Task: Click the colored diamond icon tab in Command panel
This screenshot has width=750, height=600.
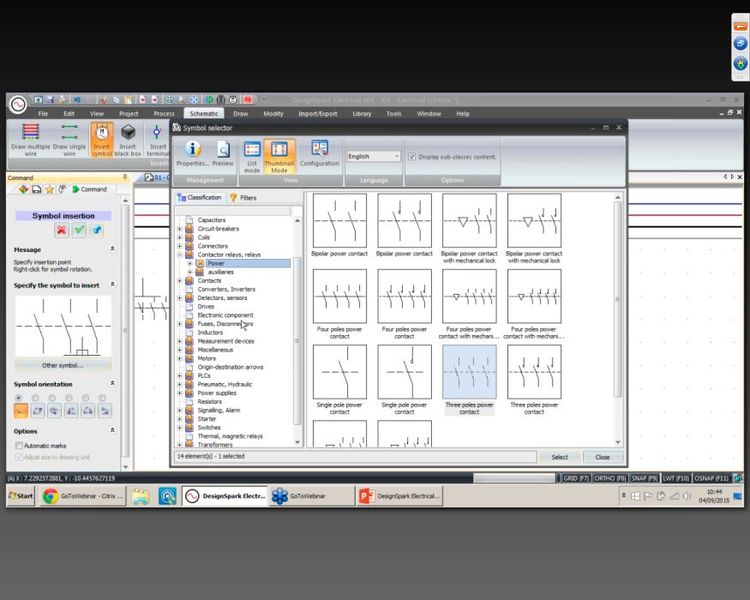Action: (x=23, y=189)
